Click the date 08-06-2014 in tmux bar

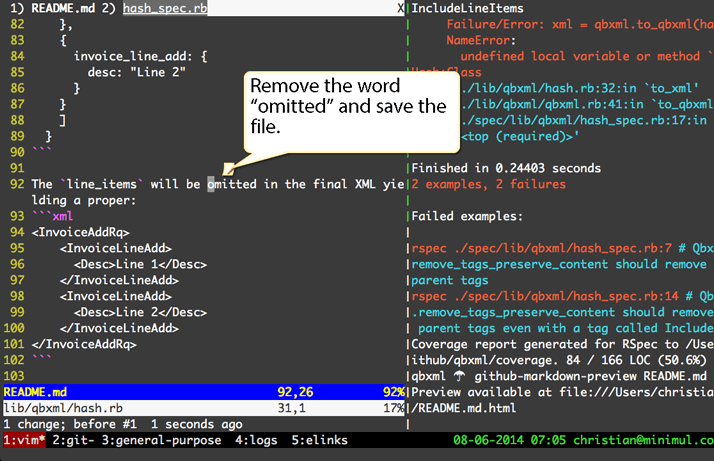[x=488, y=440]
